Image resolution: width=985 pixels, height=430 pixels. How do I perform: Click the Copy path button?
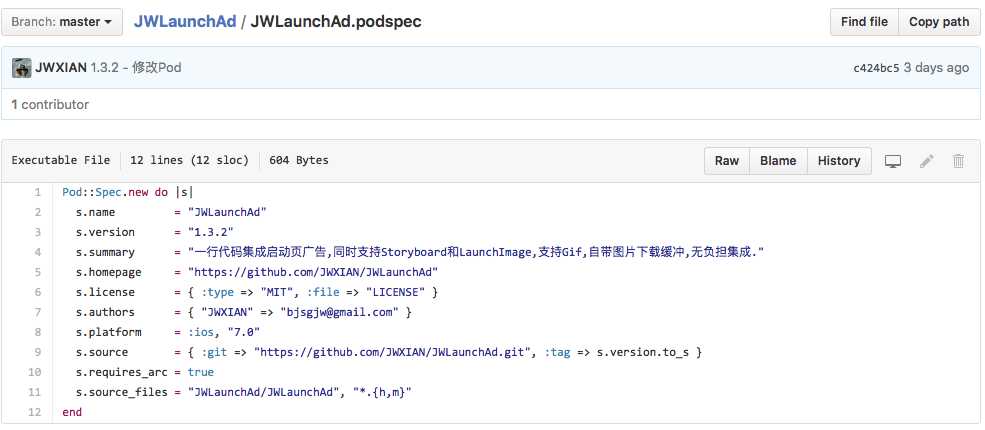point(939,22)
